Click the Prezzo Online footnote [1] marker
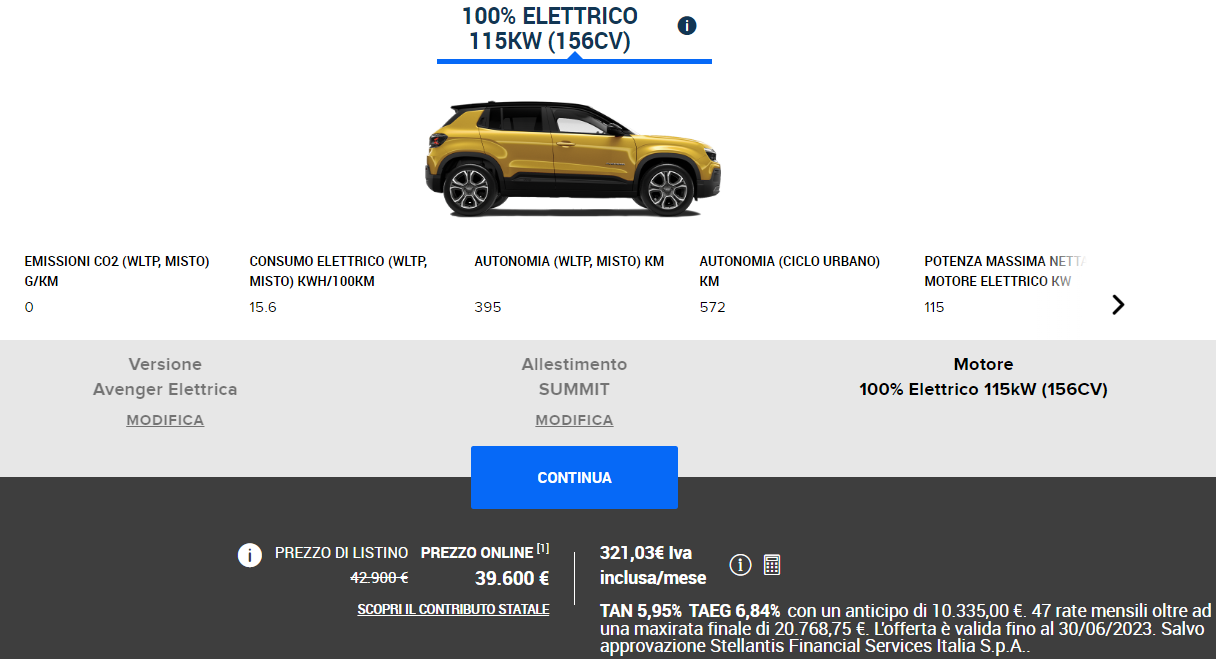The image size is (1216, 659). point(543,548)
